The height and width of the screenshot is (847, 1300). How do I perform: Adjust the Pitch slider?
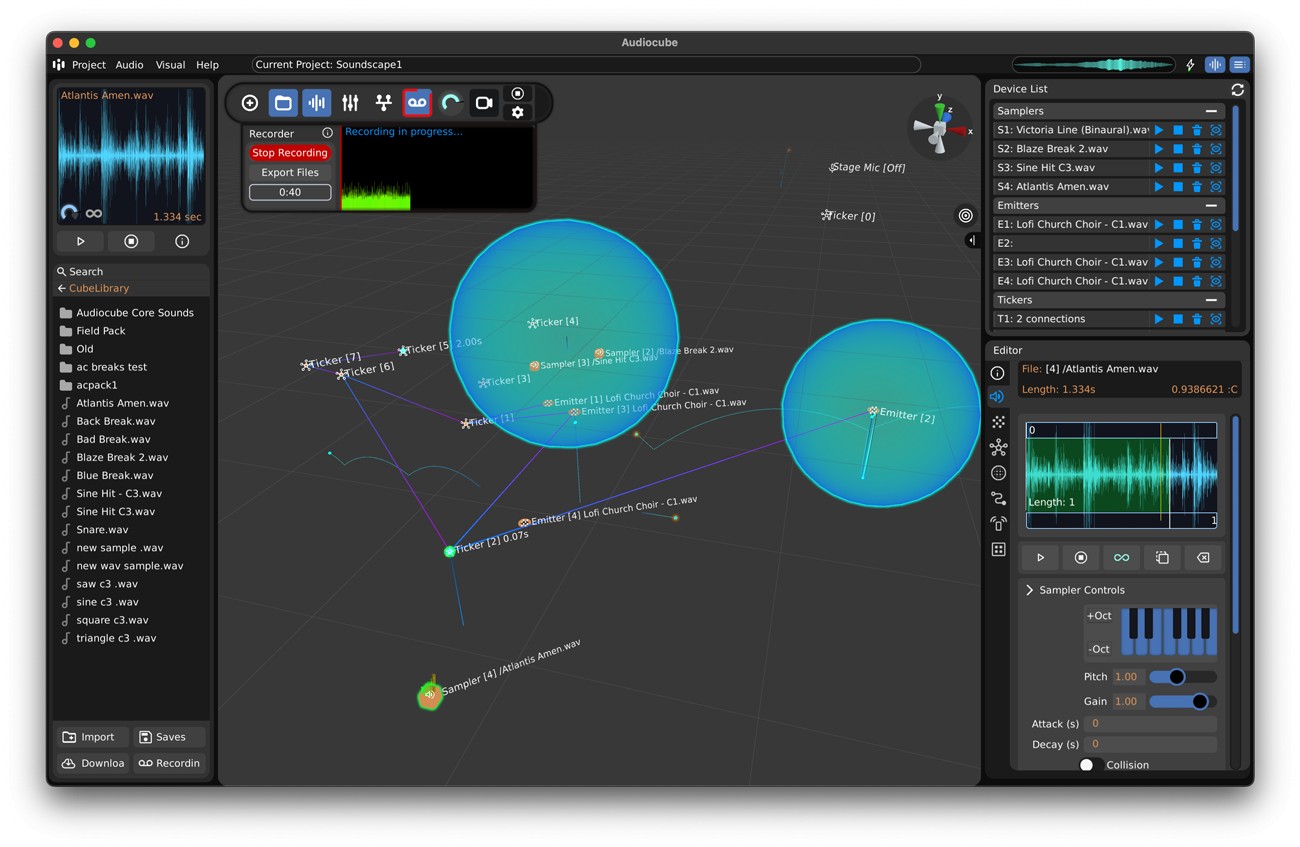click(1177, 677)
